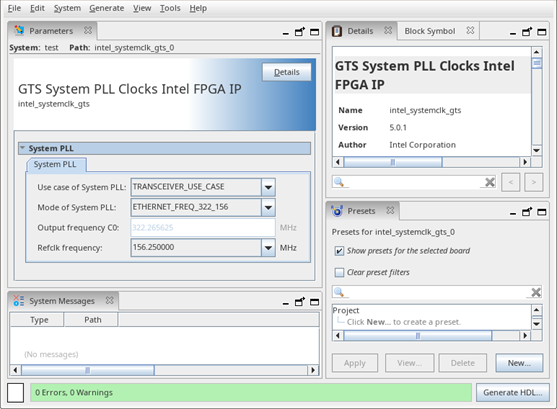Maximize the Details panel

coord(541,32)
